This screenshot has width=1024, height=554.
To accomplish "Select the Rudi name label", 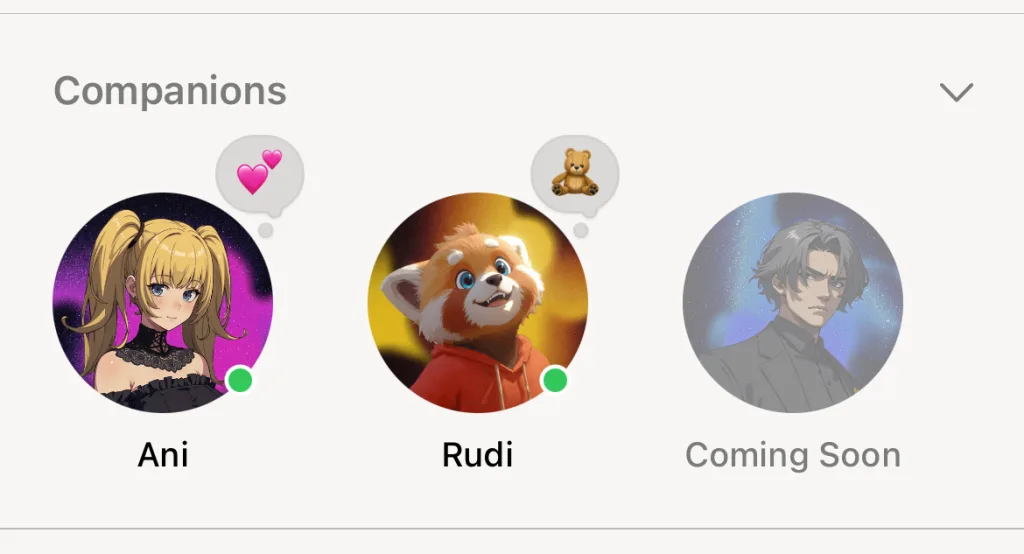I will (477, 455).
